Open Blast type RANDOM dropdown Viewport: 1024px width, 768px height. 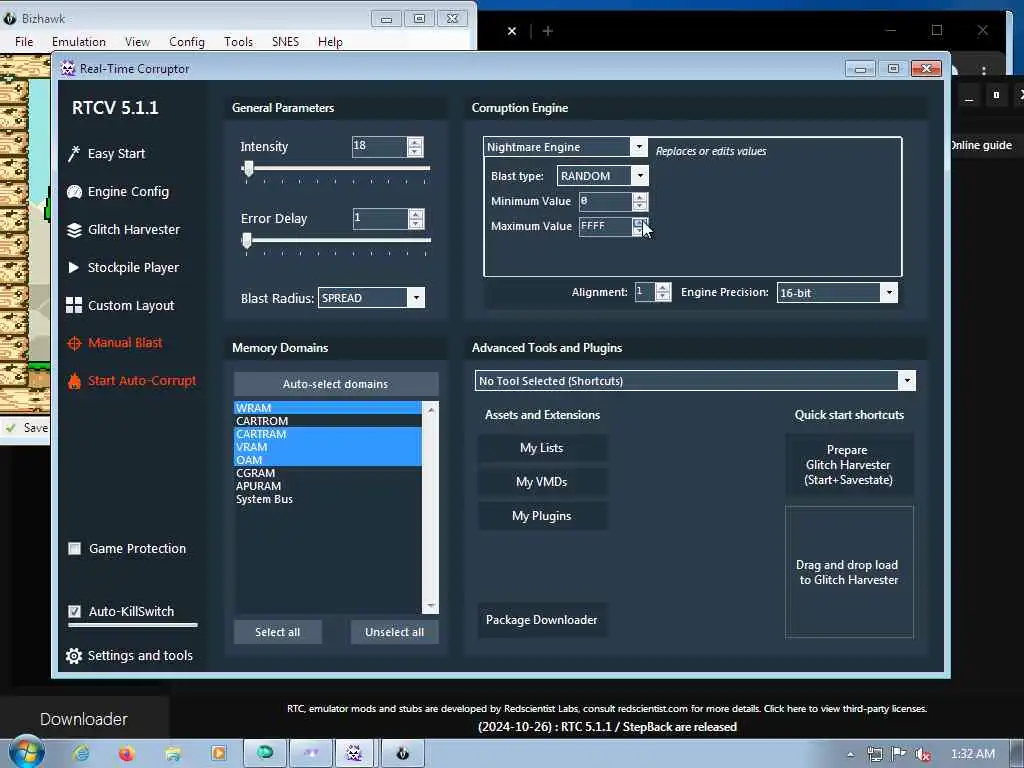coord(640,176)
